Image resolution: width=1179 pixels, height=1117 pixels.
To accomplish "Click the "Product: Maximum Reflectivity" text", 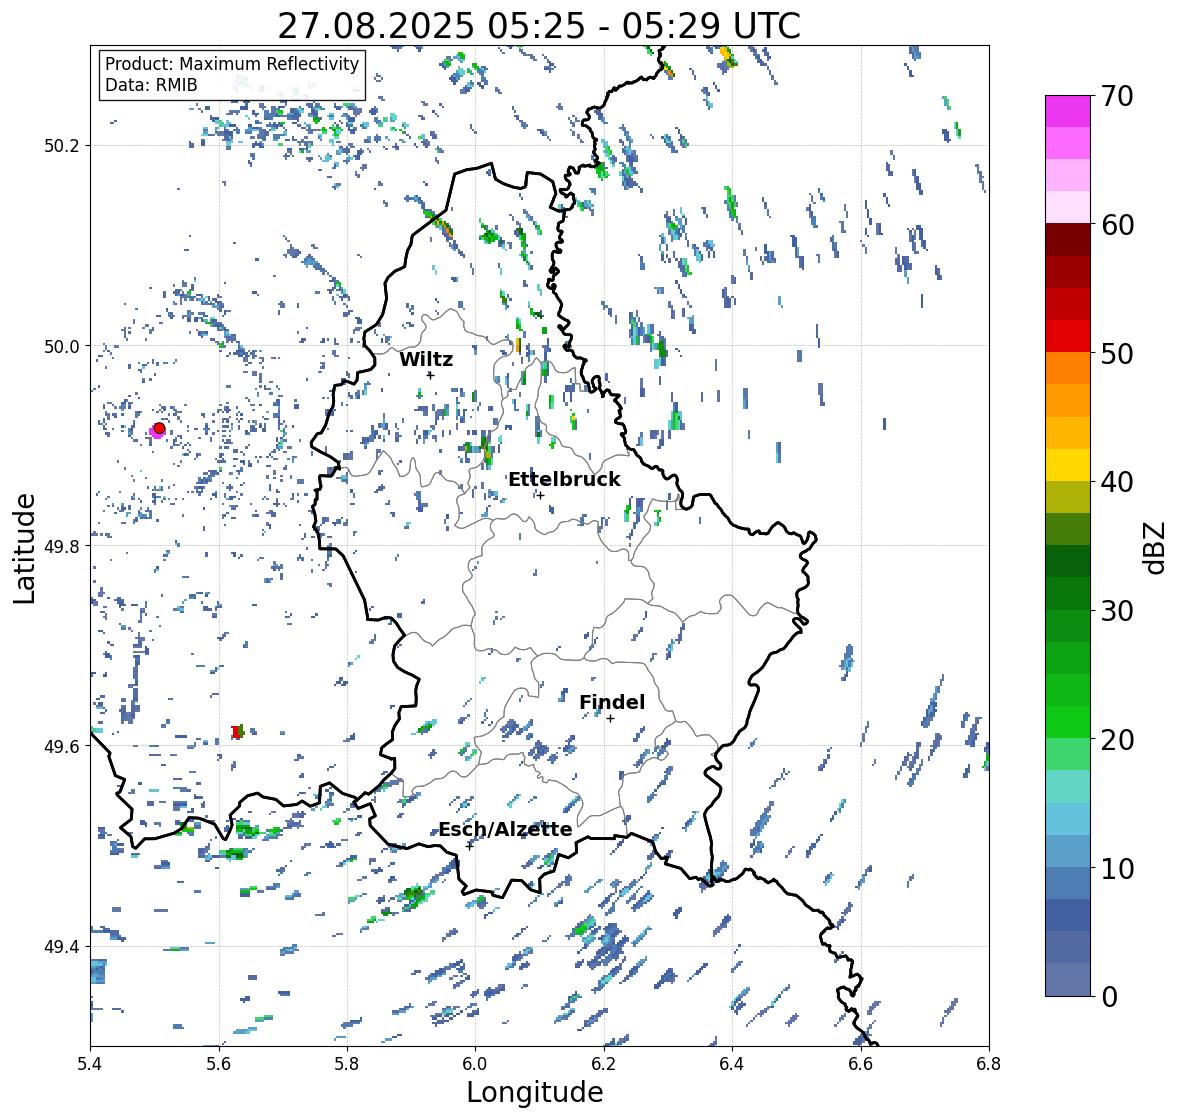I will point(232,64).
